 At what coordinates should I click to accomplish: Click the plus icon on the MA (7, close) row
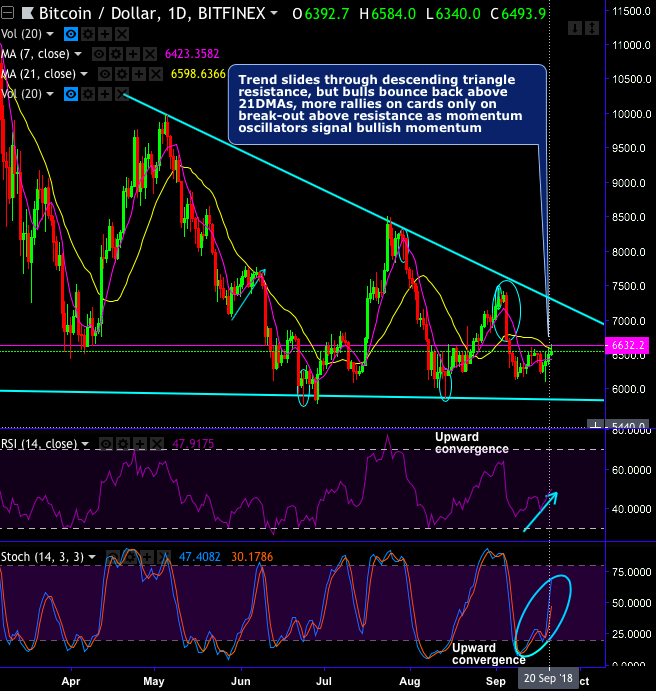click(133, 54)
